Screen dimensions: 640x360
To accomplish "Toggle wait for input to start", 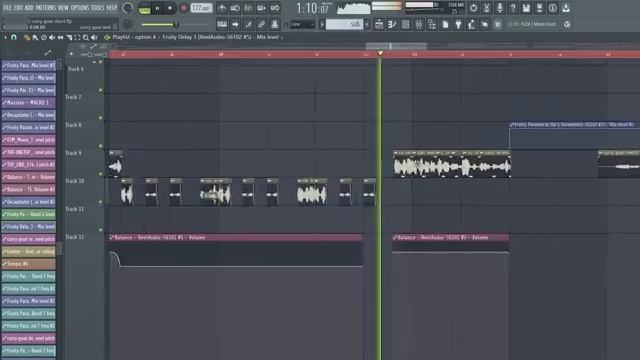I will pyautogui.click(x=235, y=8).
